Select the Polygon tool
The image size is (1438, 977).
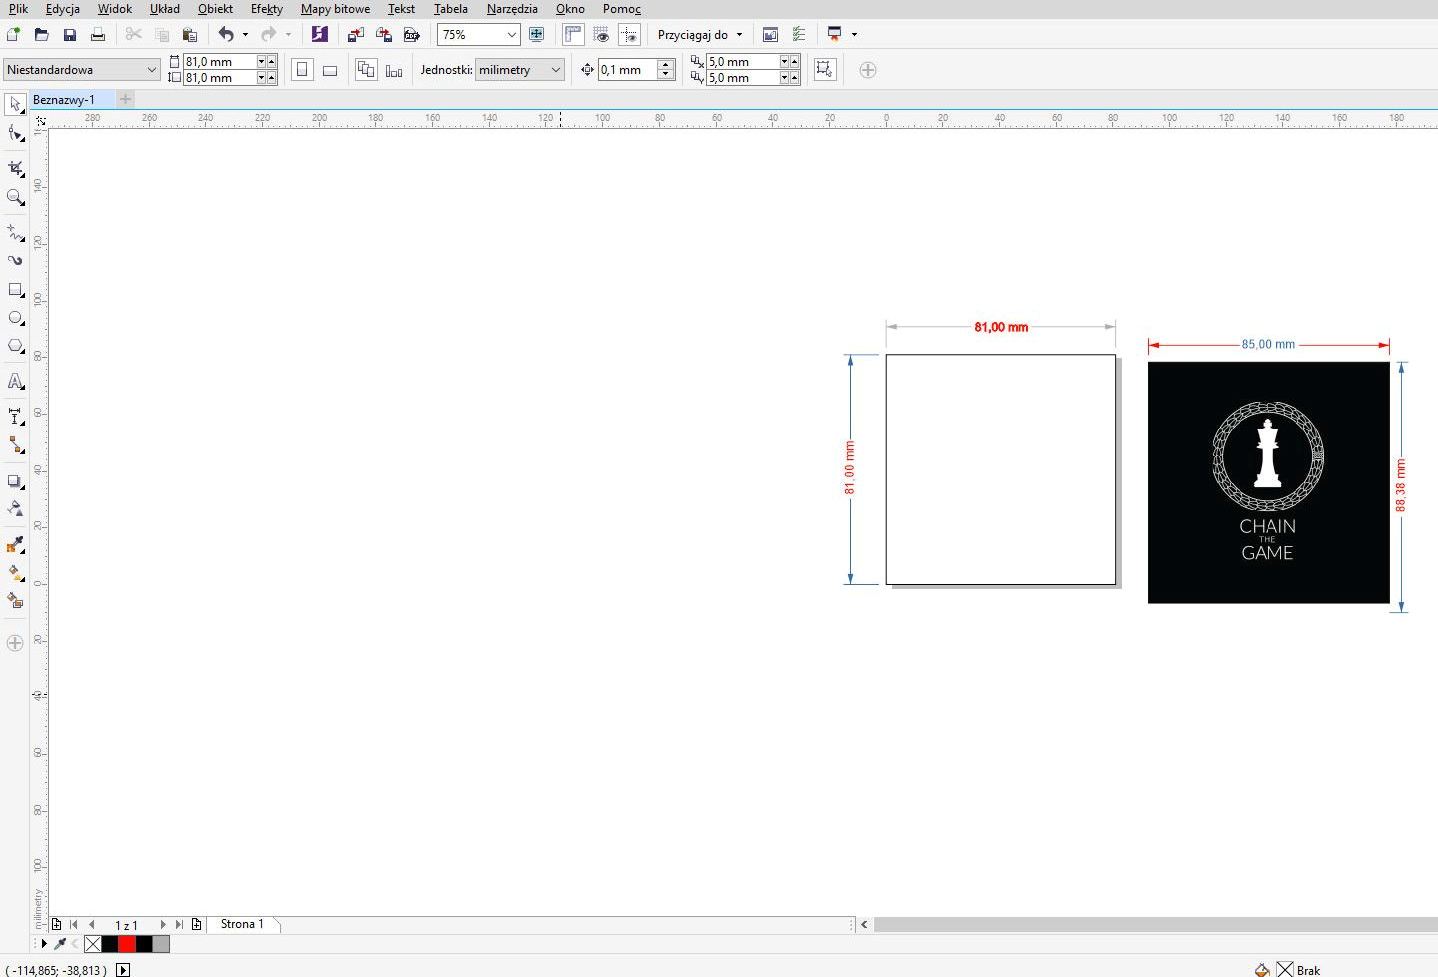(15, 346)
